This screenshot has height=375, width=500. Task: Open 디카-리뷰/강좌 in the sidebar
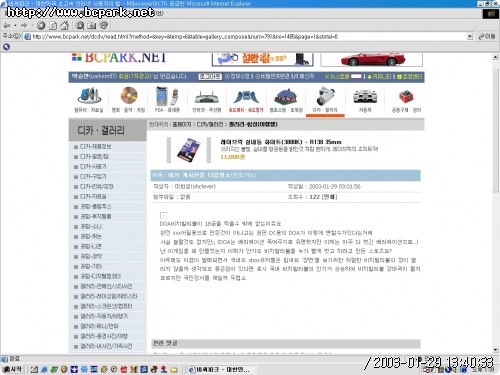(97, 187)
